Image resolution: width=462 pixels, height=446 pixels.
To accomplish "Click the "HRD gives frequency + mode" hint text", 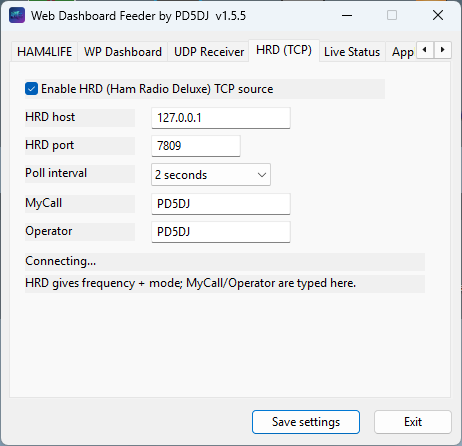I will click(x=190, y=283).
